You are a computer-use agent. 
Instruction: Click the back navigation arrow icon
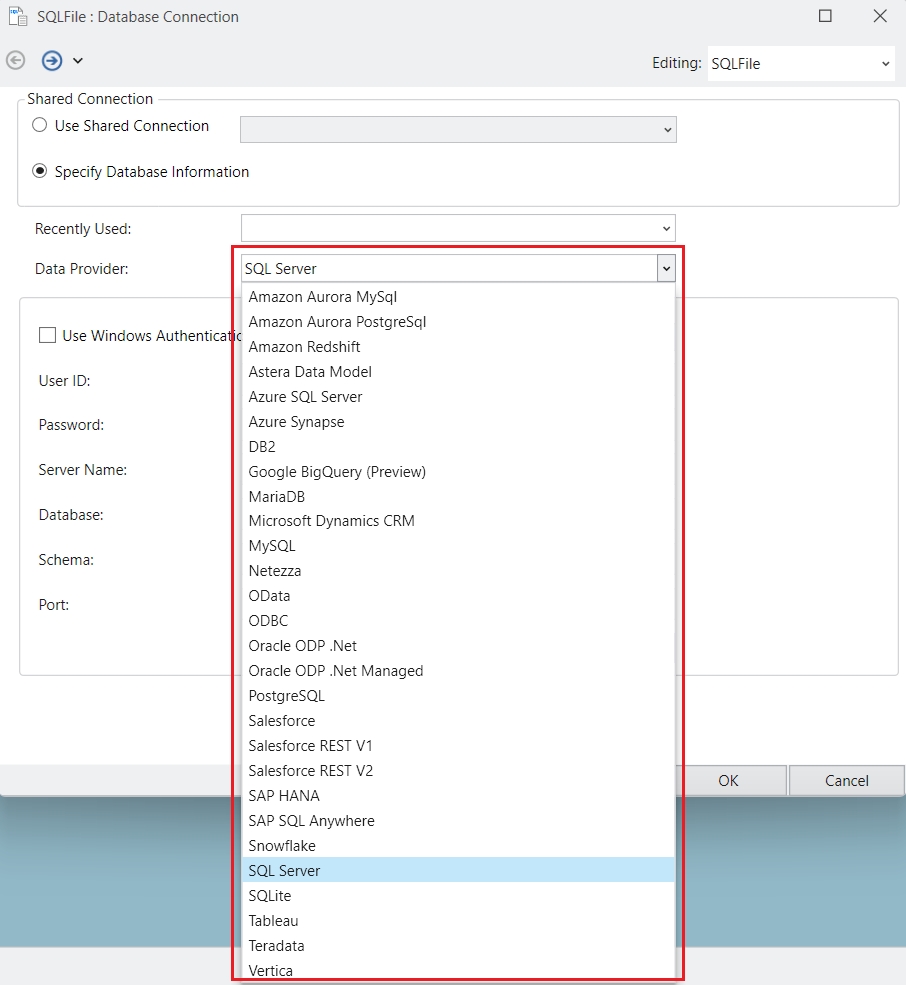(15, 61)
